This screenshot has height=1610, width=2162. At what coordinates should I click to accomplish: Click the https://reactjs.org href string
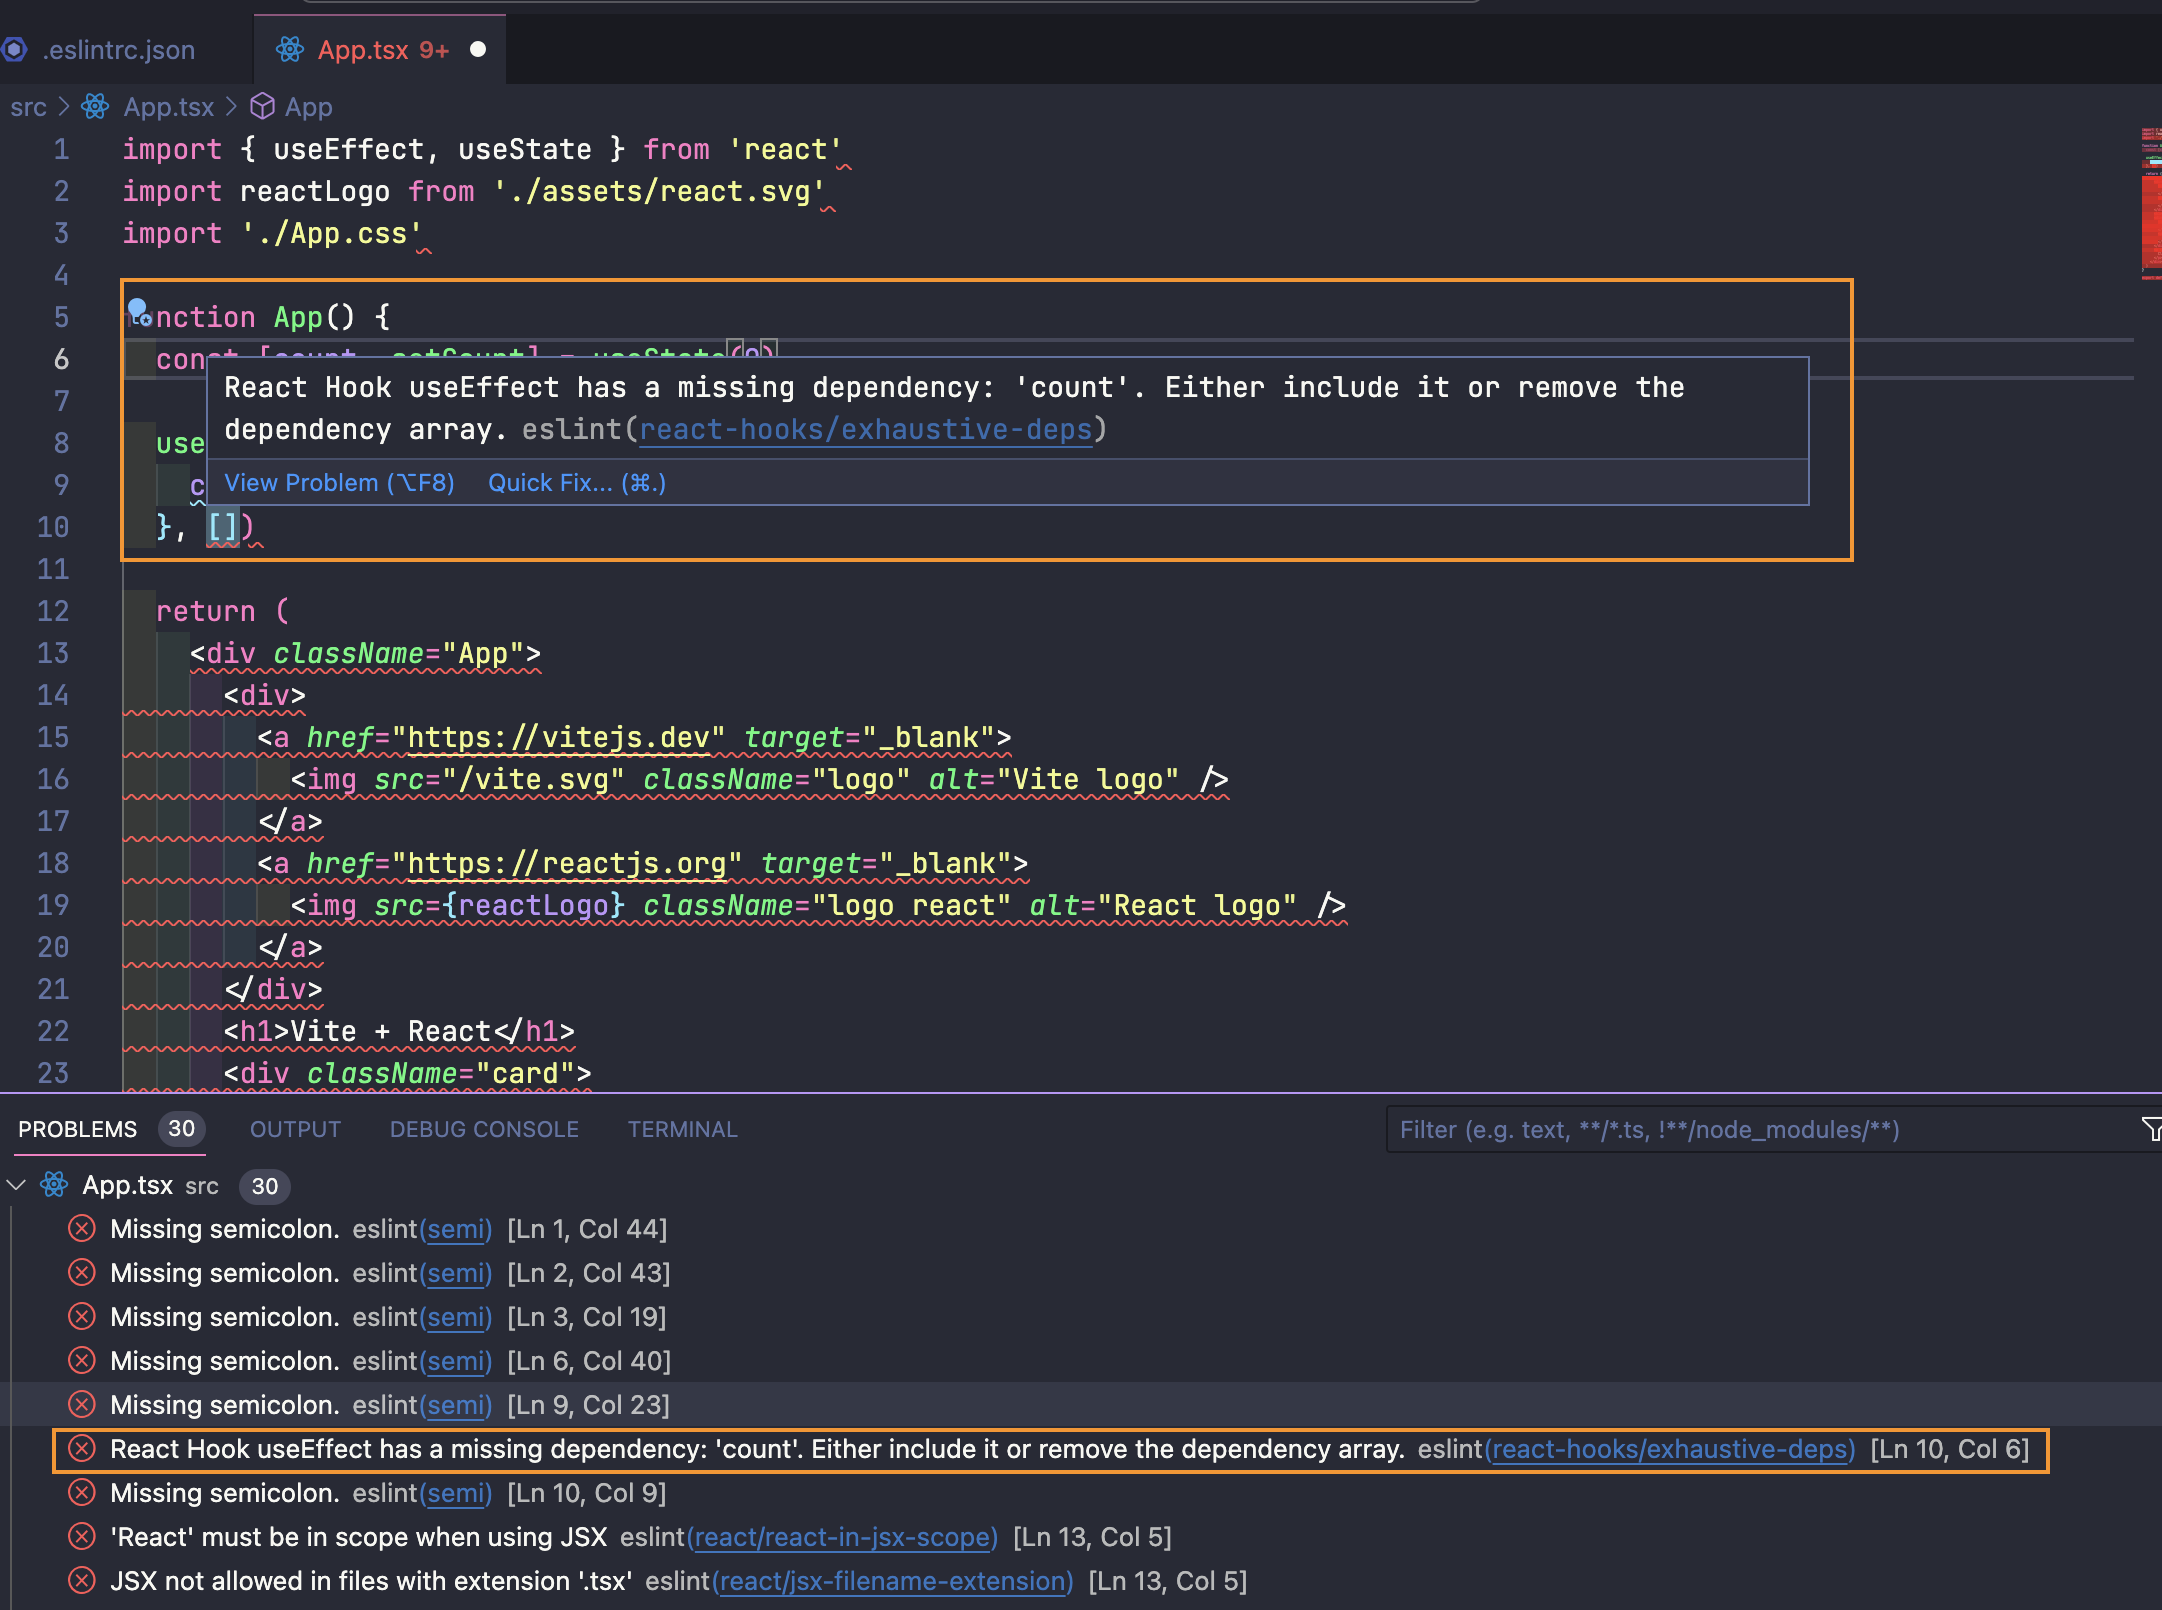567,864
